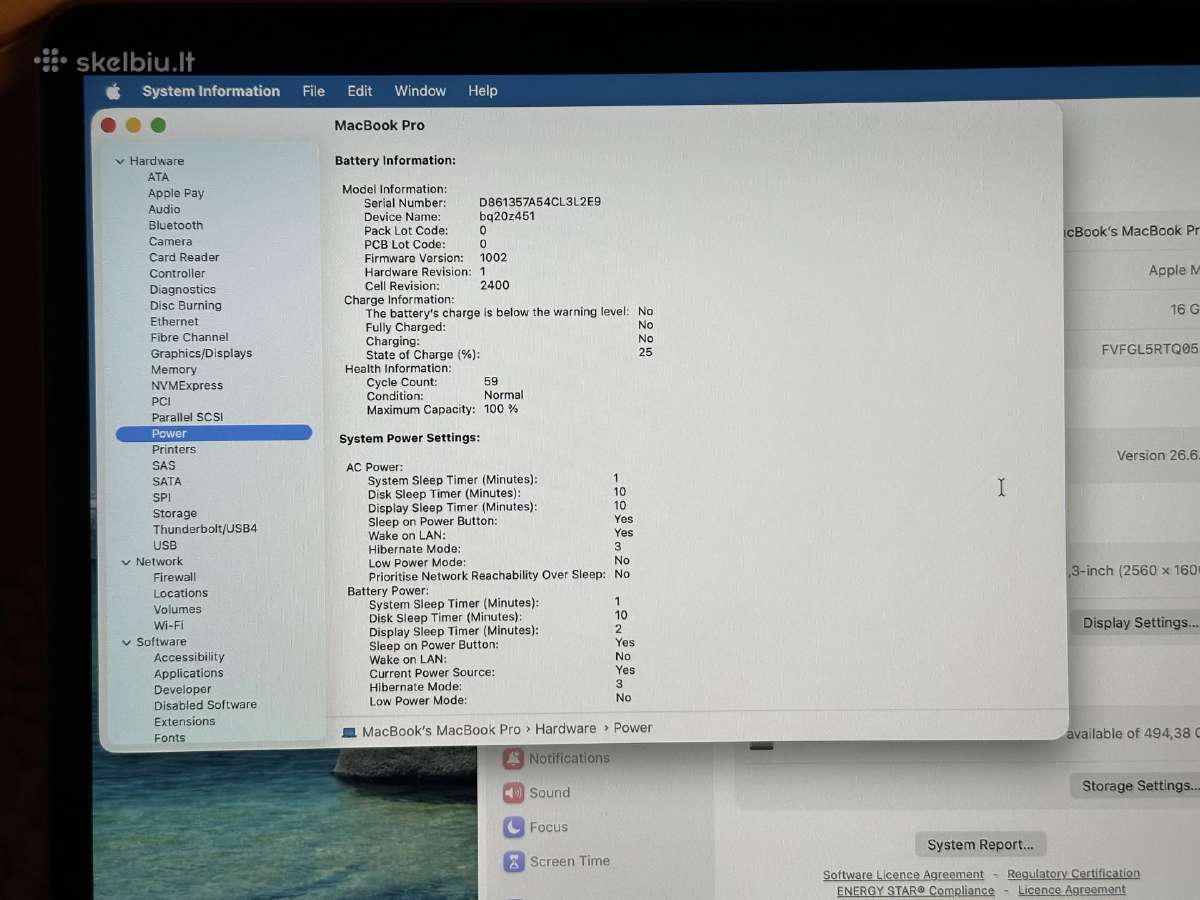1200x900 pixels.
Task: Open the Software Licence Agreement link
Action: tap(903, 875)
